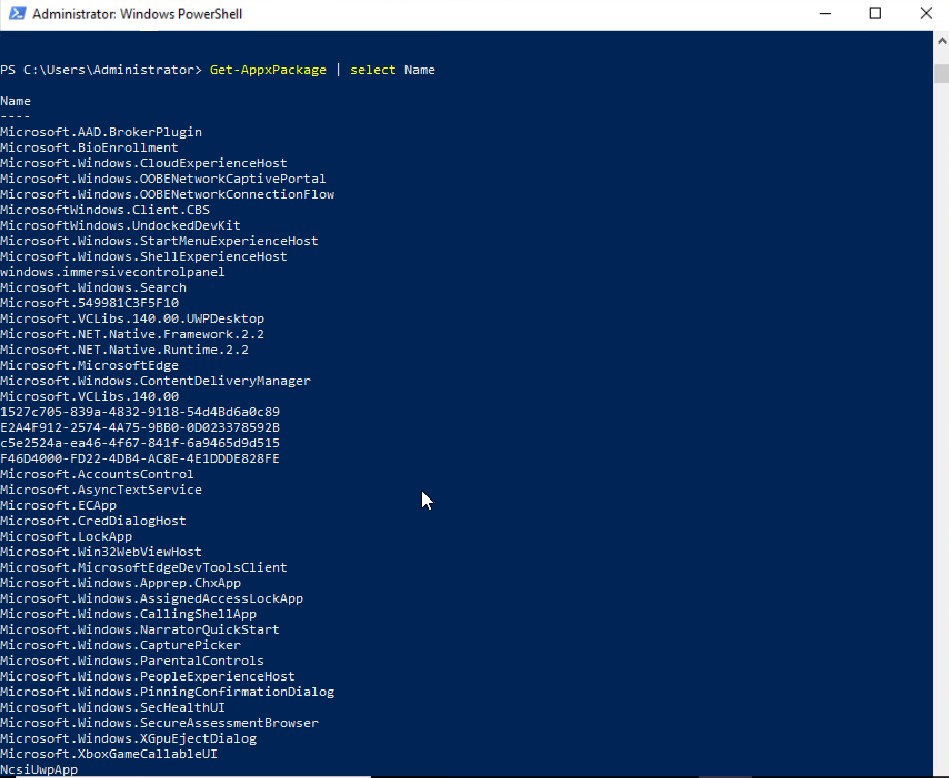Click 'MicrosoftWindows.Client.CBS' line
This screenshot has height=778, width=949.
point(105,210)
